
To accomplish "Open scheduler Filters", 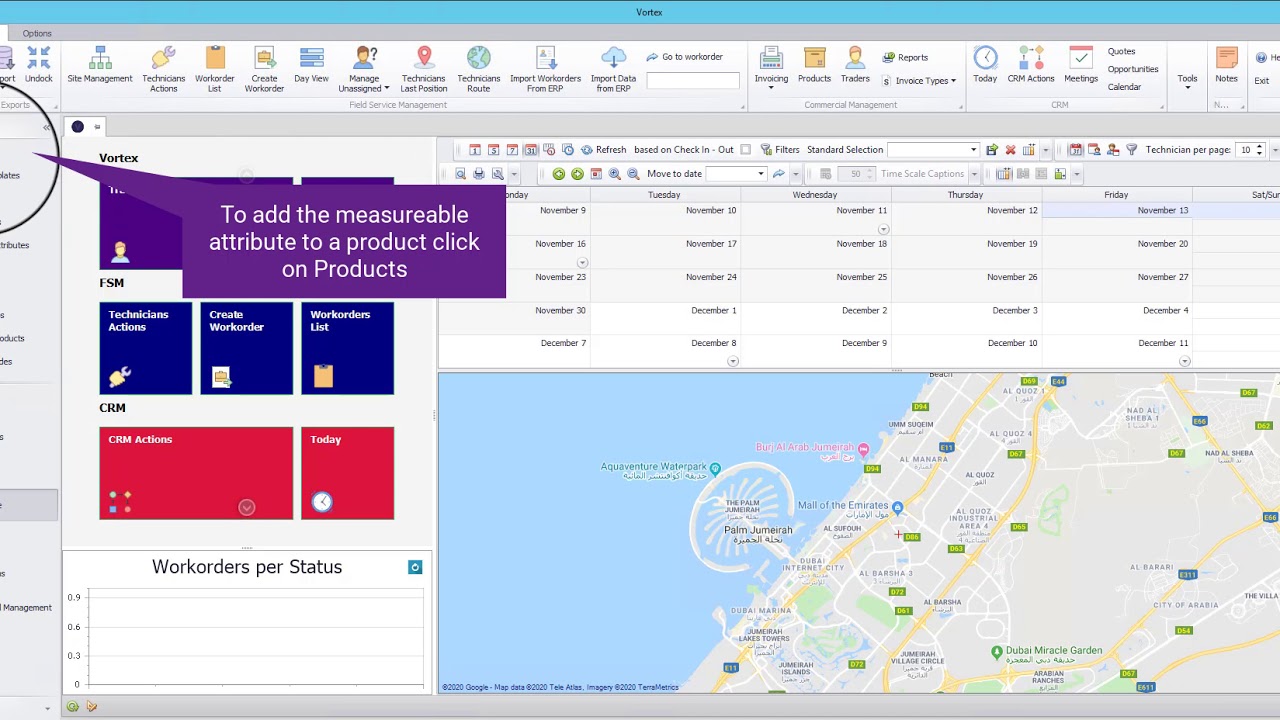I will 780,150.
